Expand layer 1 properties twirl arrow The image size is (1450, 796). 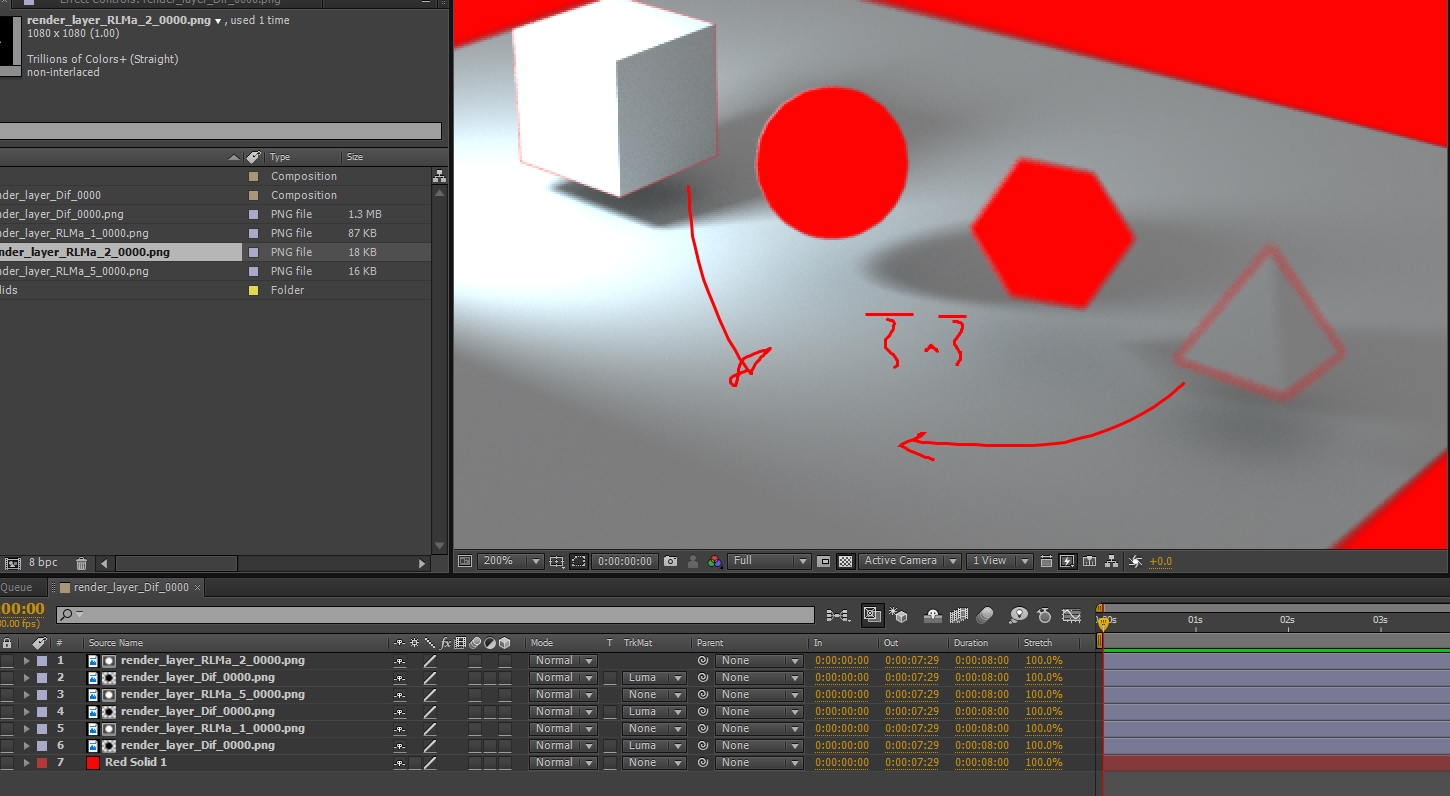(27, 661)
